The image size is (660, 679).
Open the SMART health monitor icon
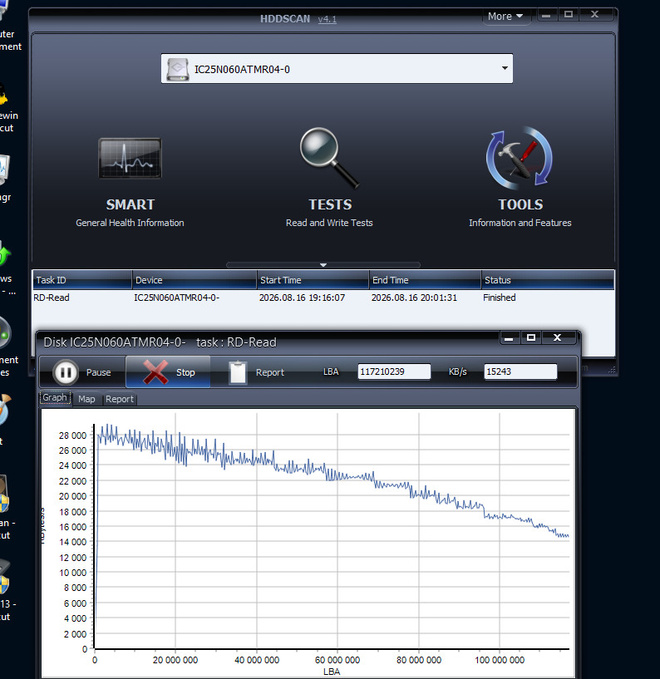[x=130, y=158]
